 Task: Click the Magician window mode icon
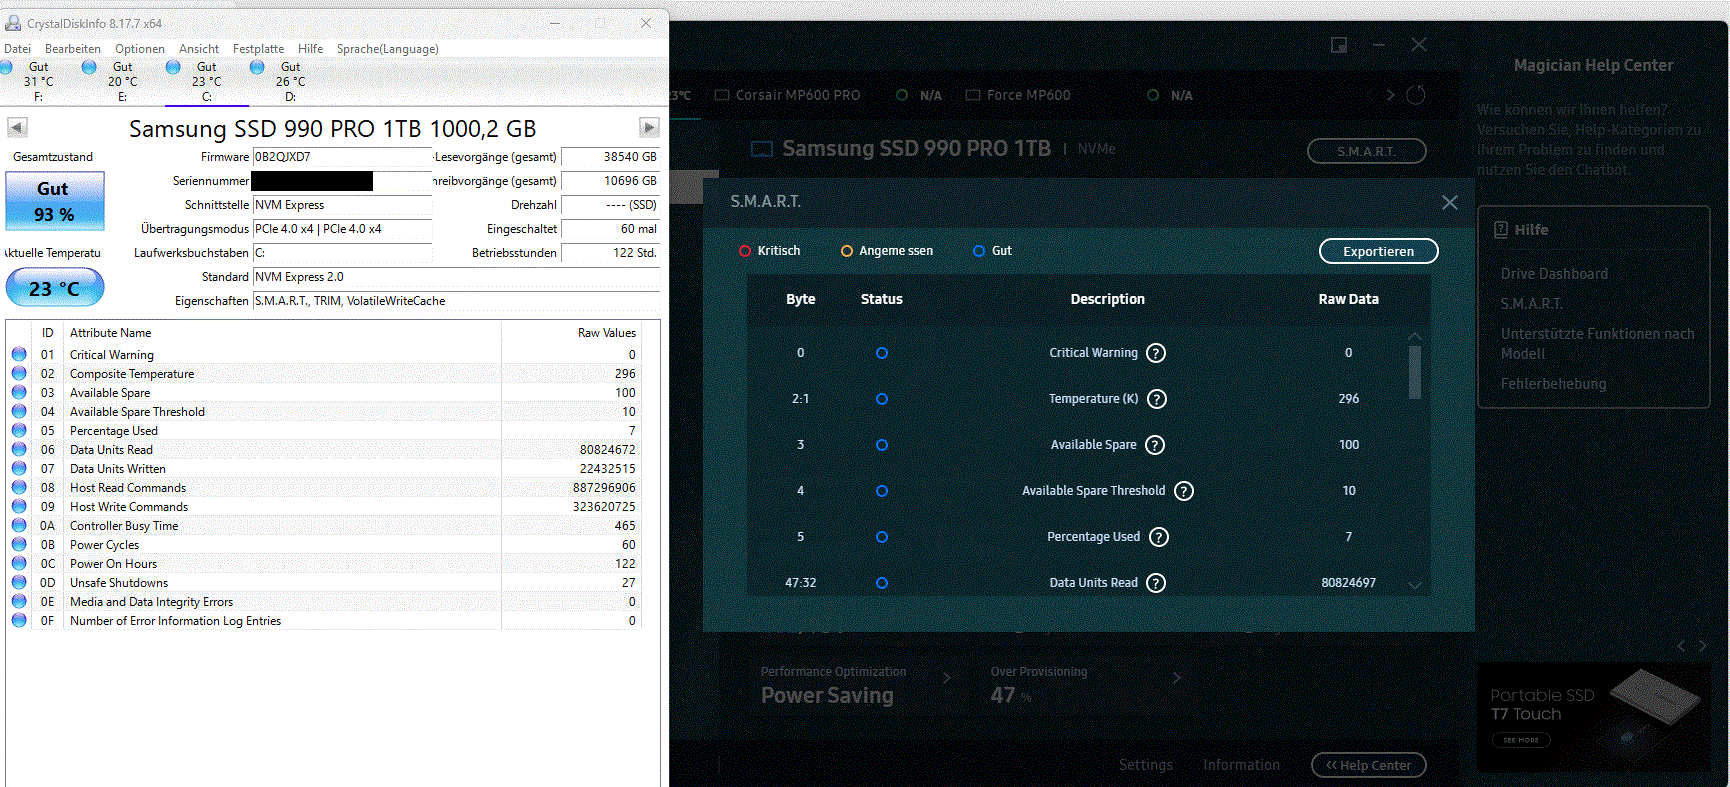pyautogui.click(x=1339, y=45)
